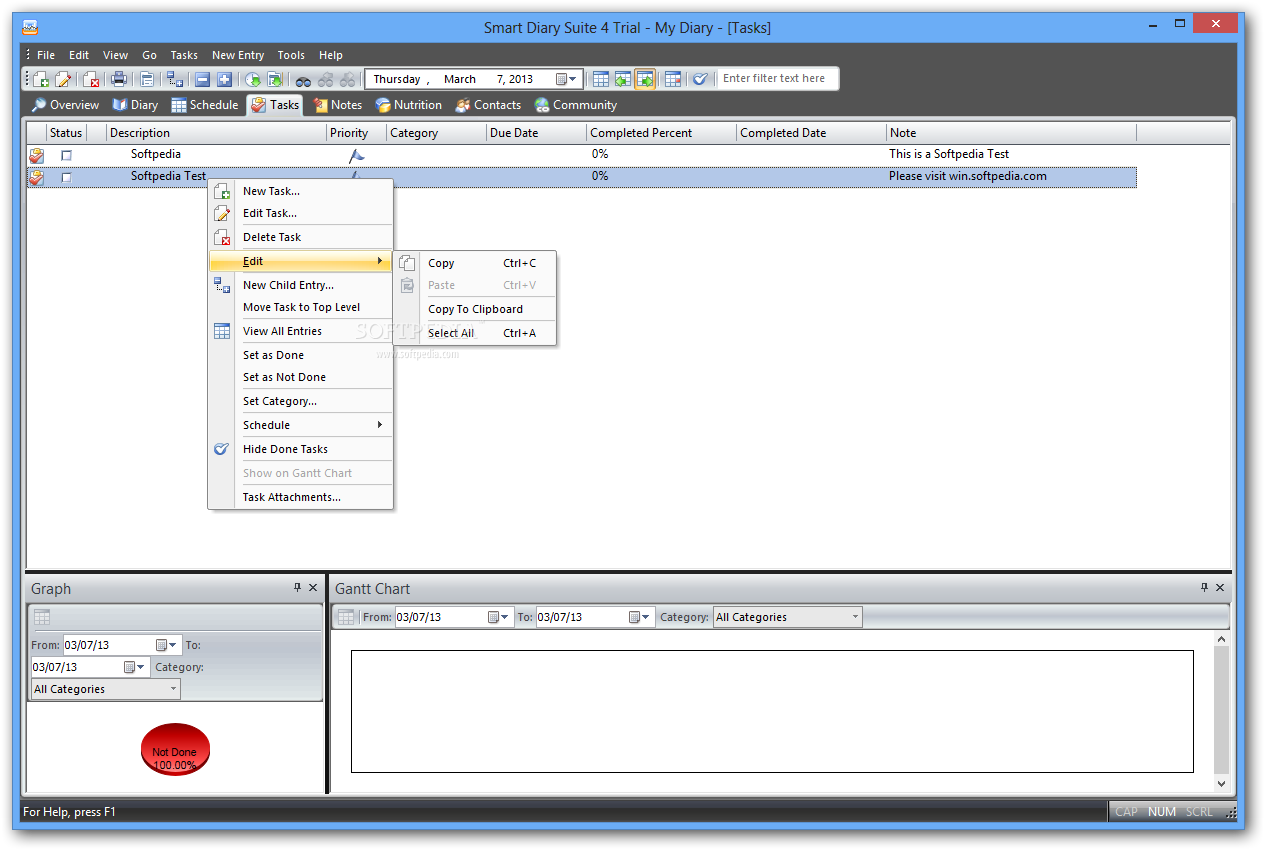The height and width of the screenshot is (850, 1265).
Task: Select Copy To Clipboard in the submenu
Action: tap(476, 309)
